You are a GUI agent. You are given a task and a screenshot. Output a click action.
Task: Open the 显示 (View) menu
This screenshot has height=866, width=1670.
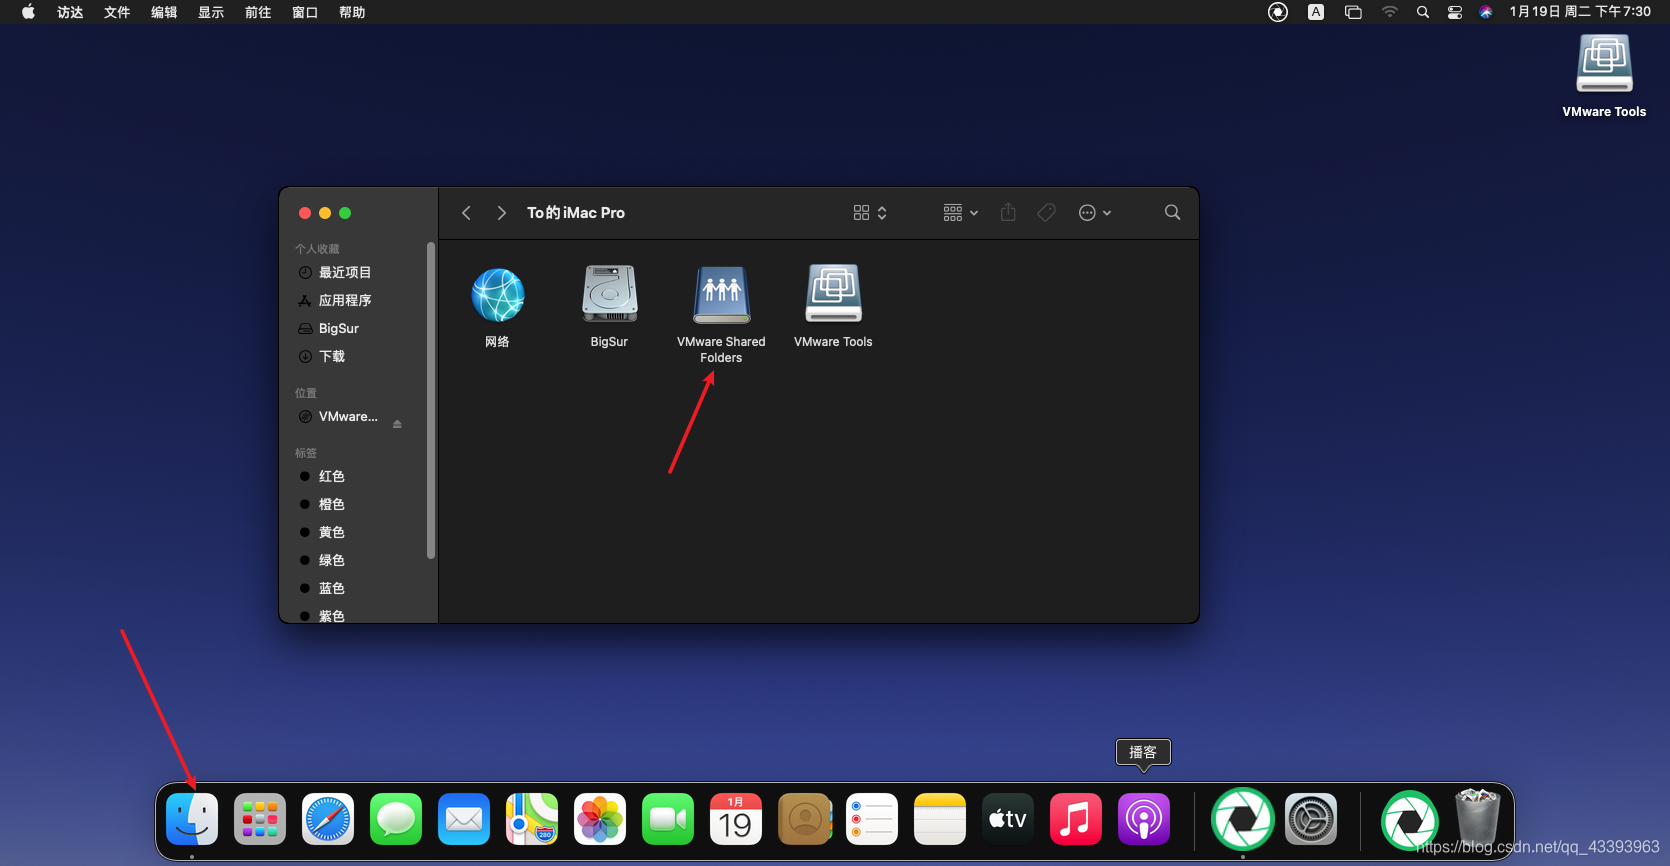211,12
